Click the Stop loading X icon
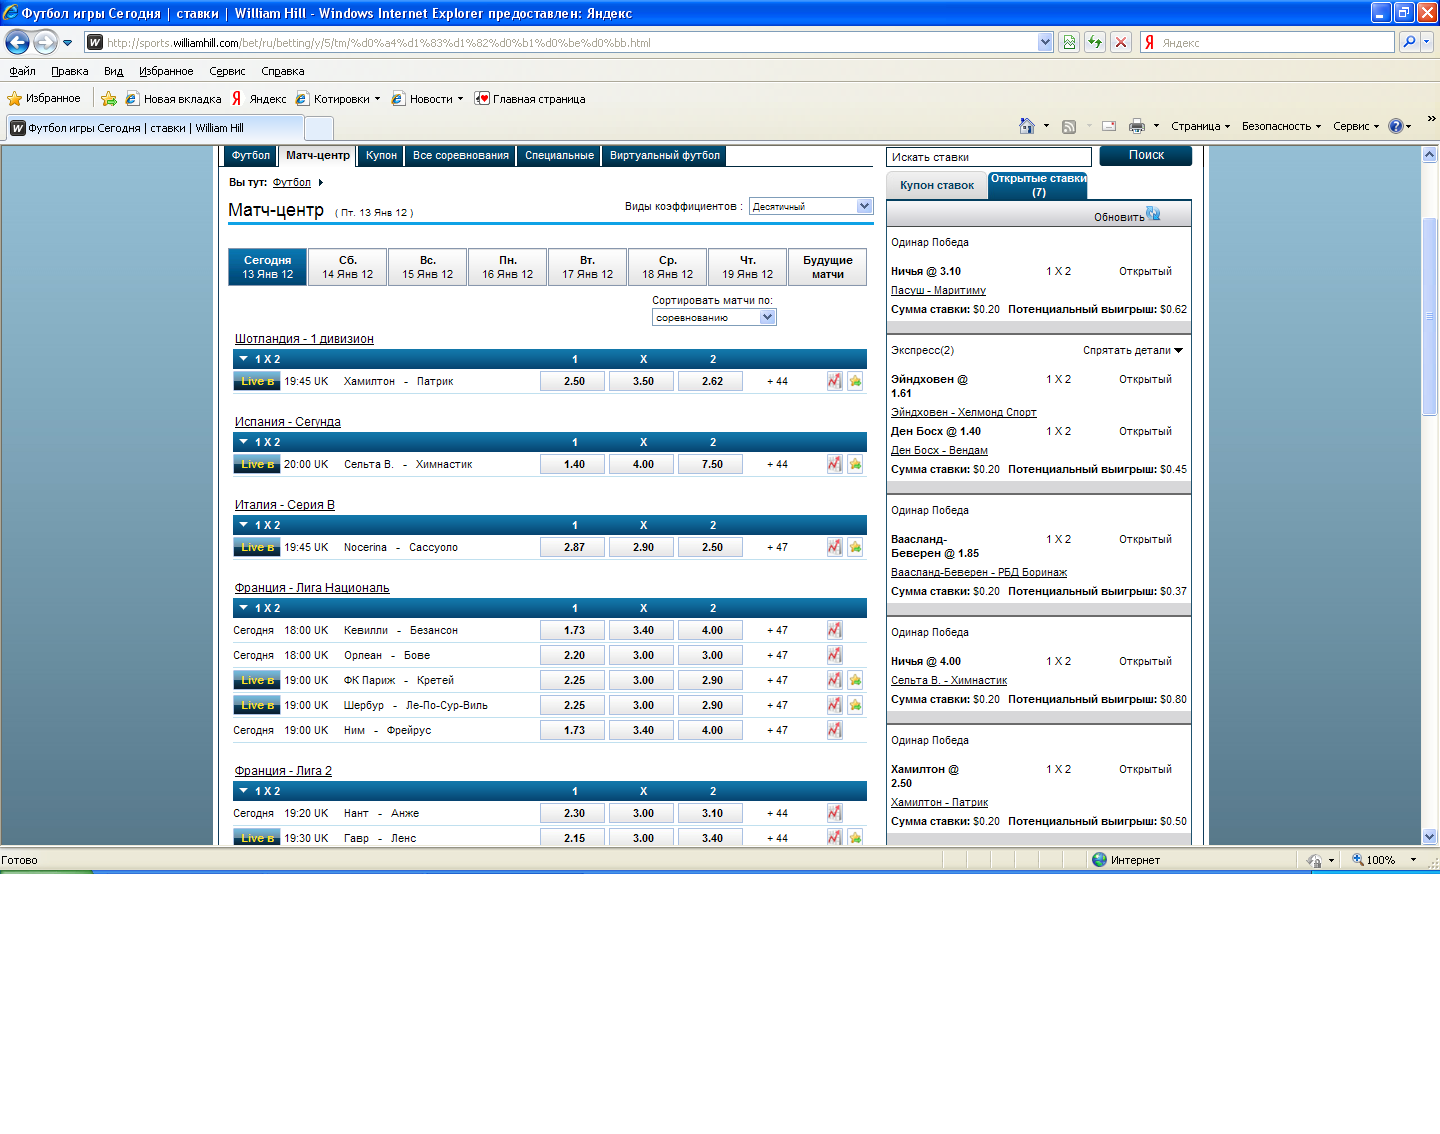This screenshot has height=1134, width=1440. [1121, 42]
